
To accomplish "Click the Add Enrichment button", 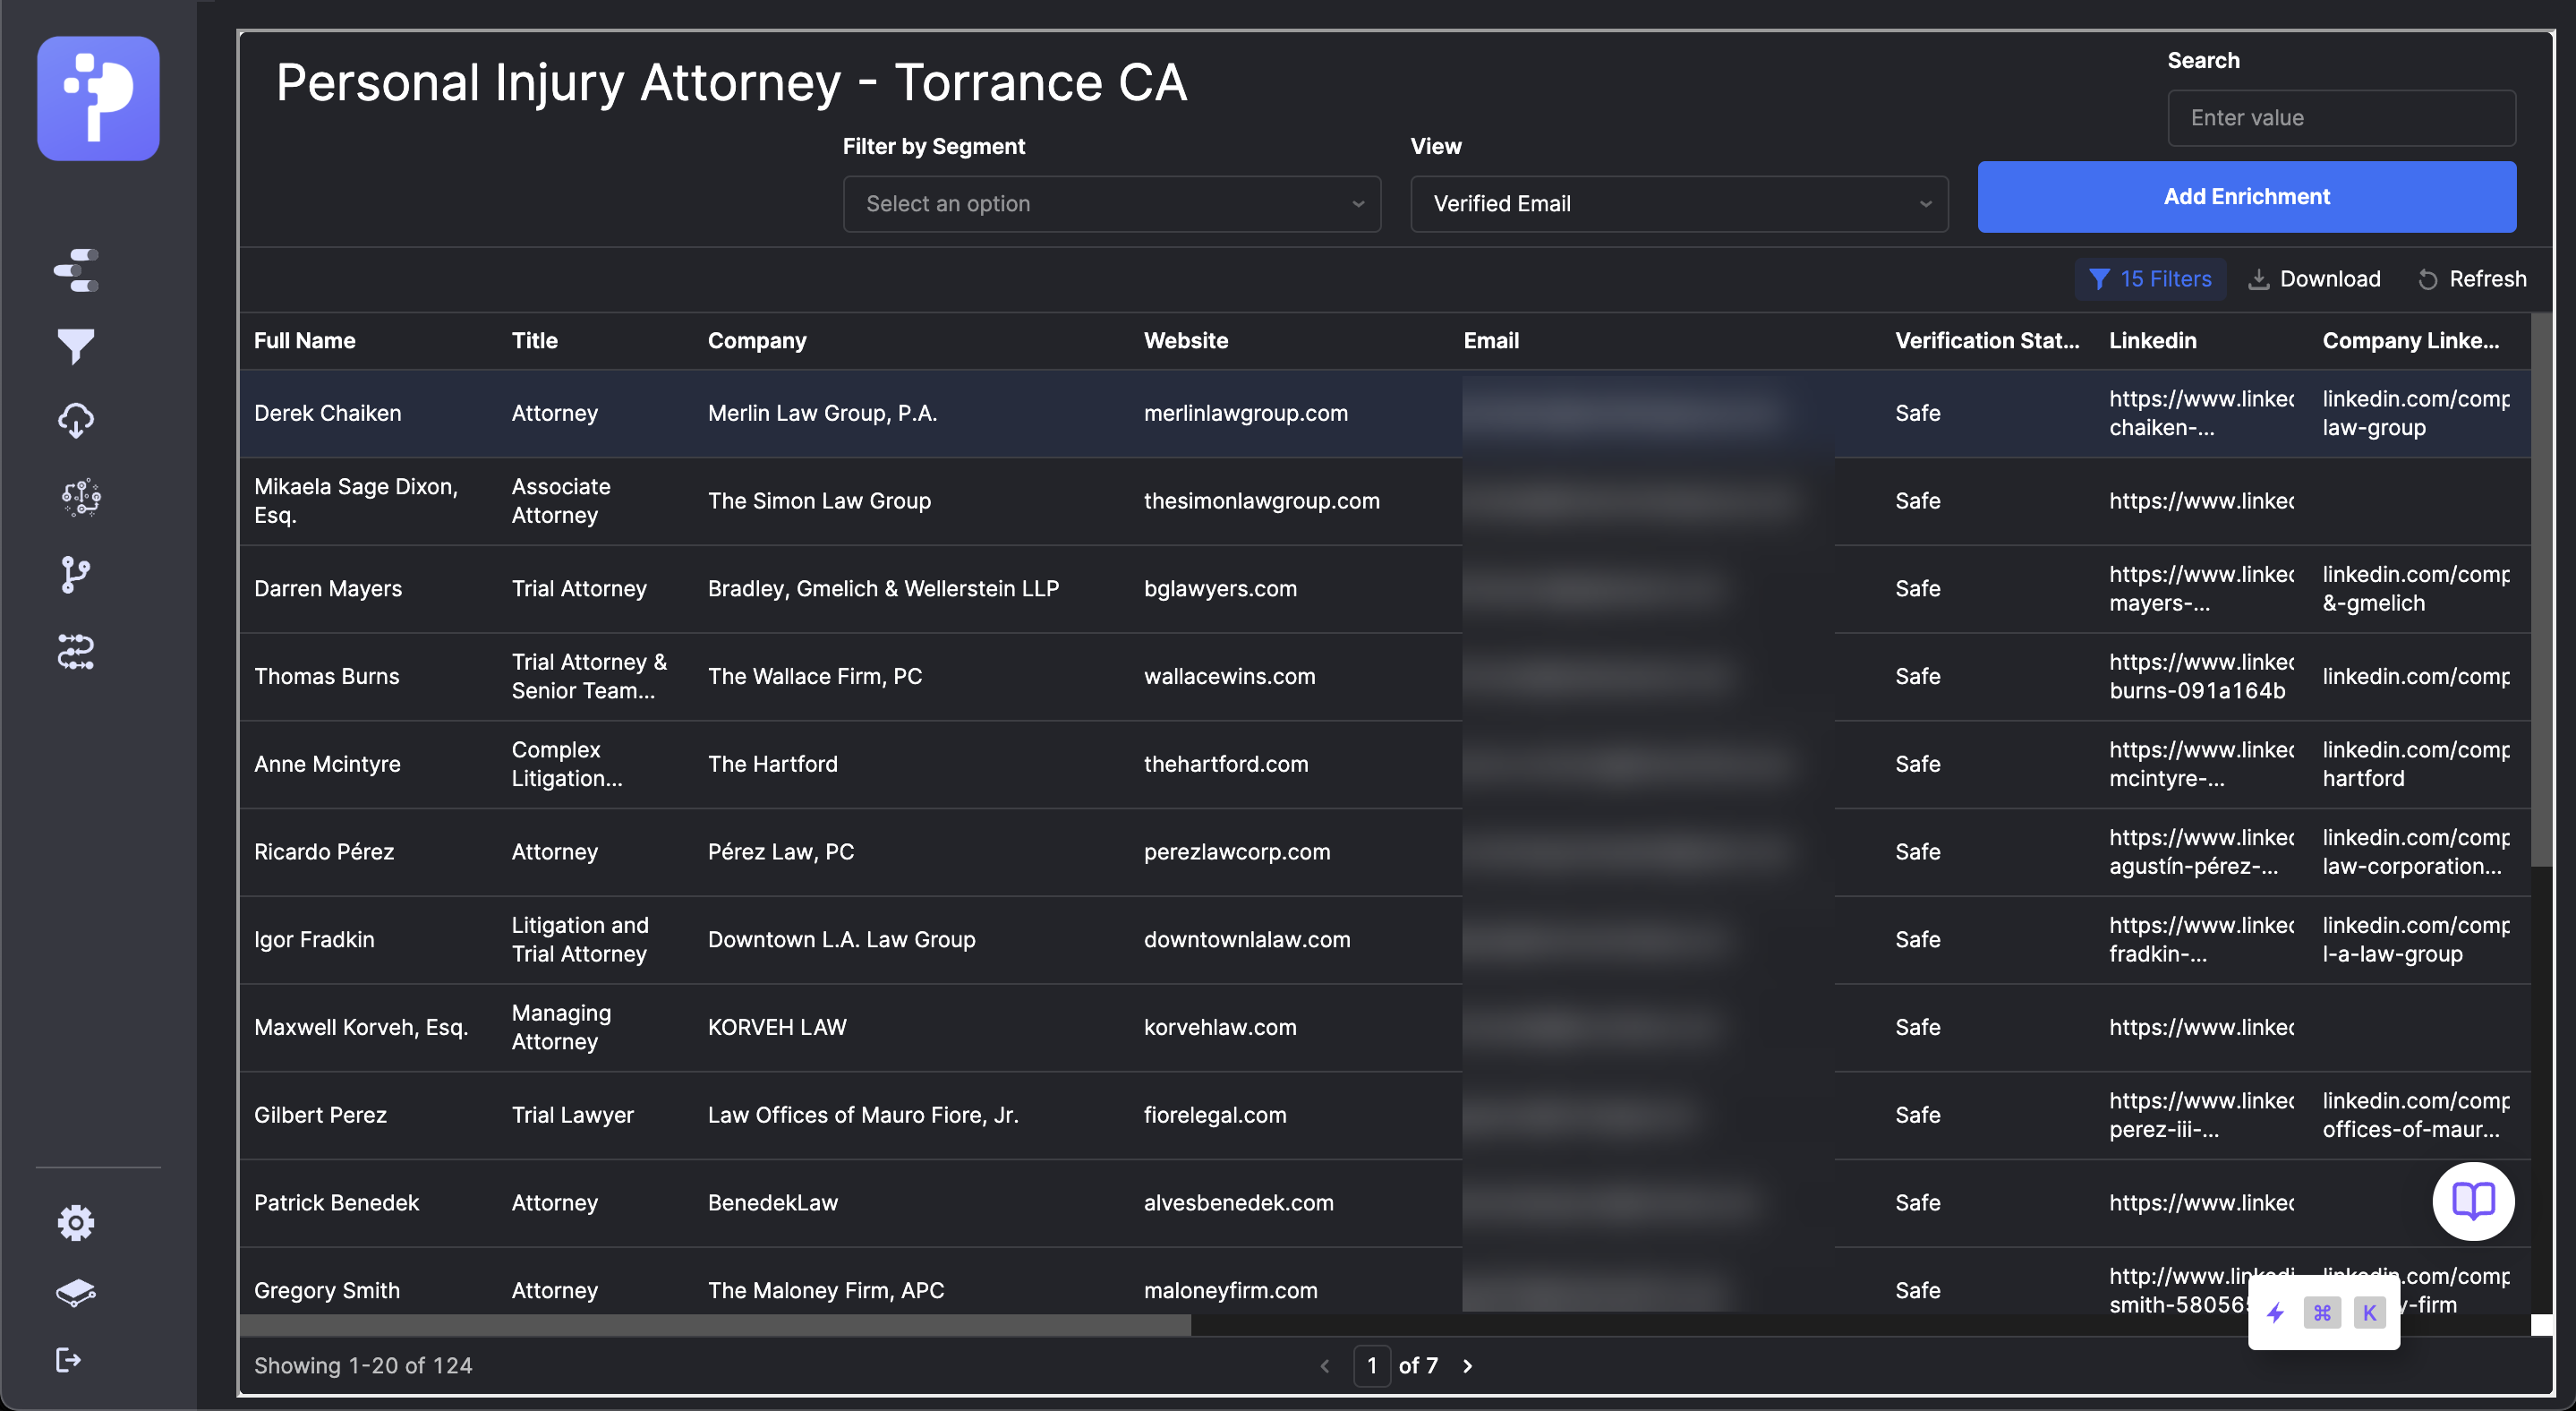I will (2246, 197).
